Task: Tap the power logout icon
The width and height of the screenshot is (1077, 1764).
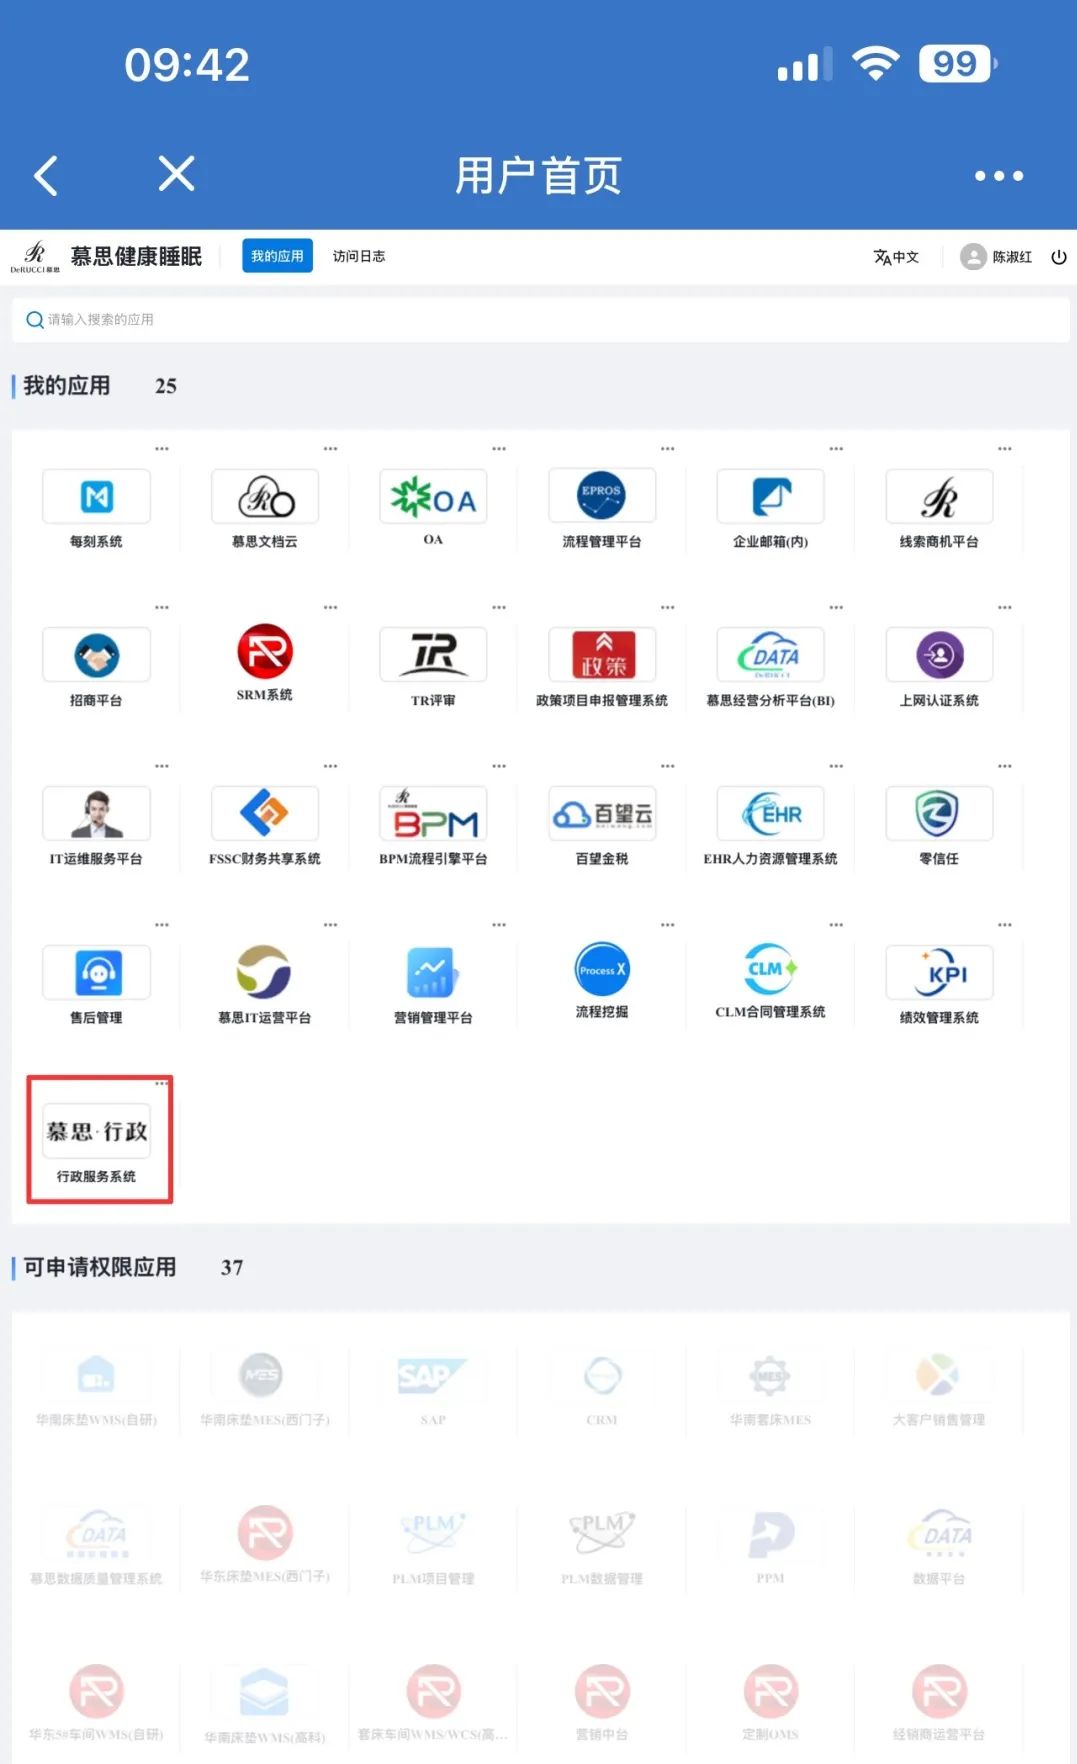Action: coord(1059,257)
